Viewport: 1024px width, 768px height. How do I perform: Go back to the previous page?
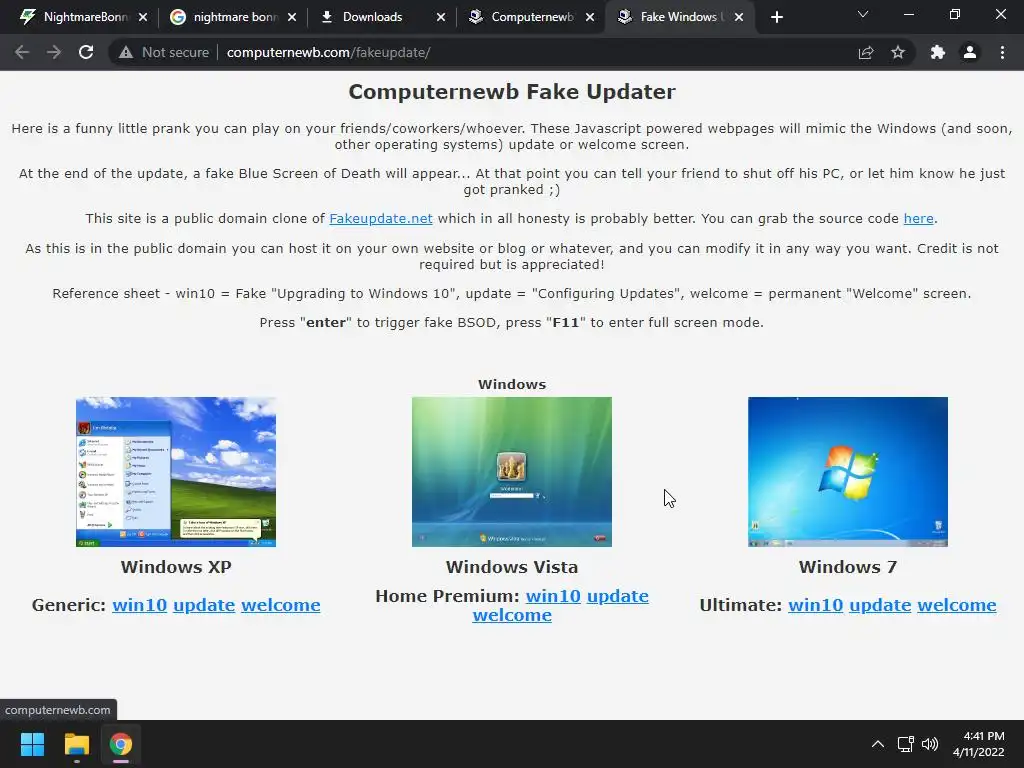[22, 52]
